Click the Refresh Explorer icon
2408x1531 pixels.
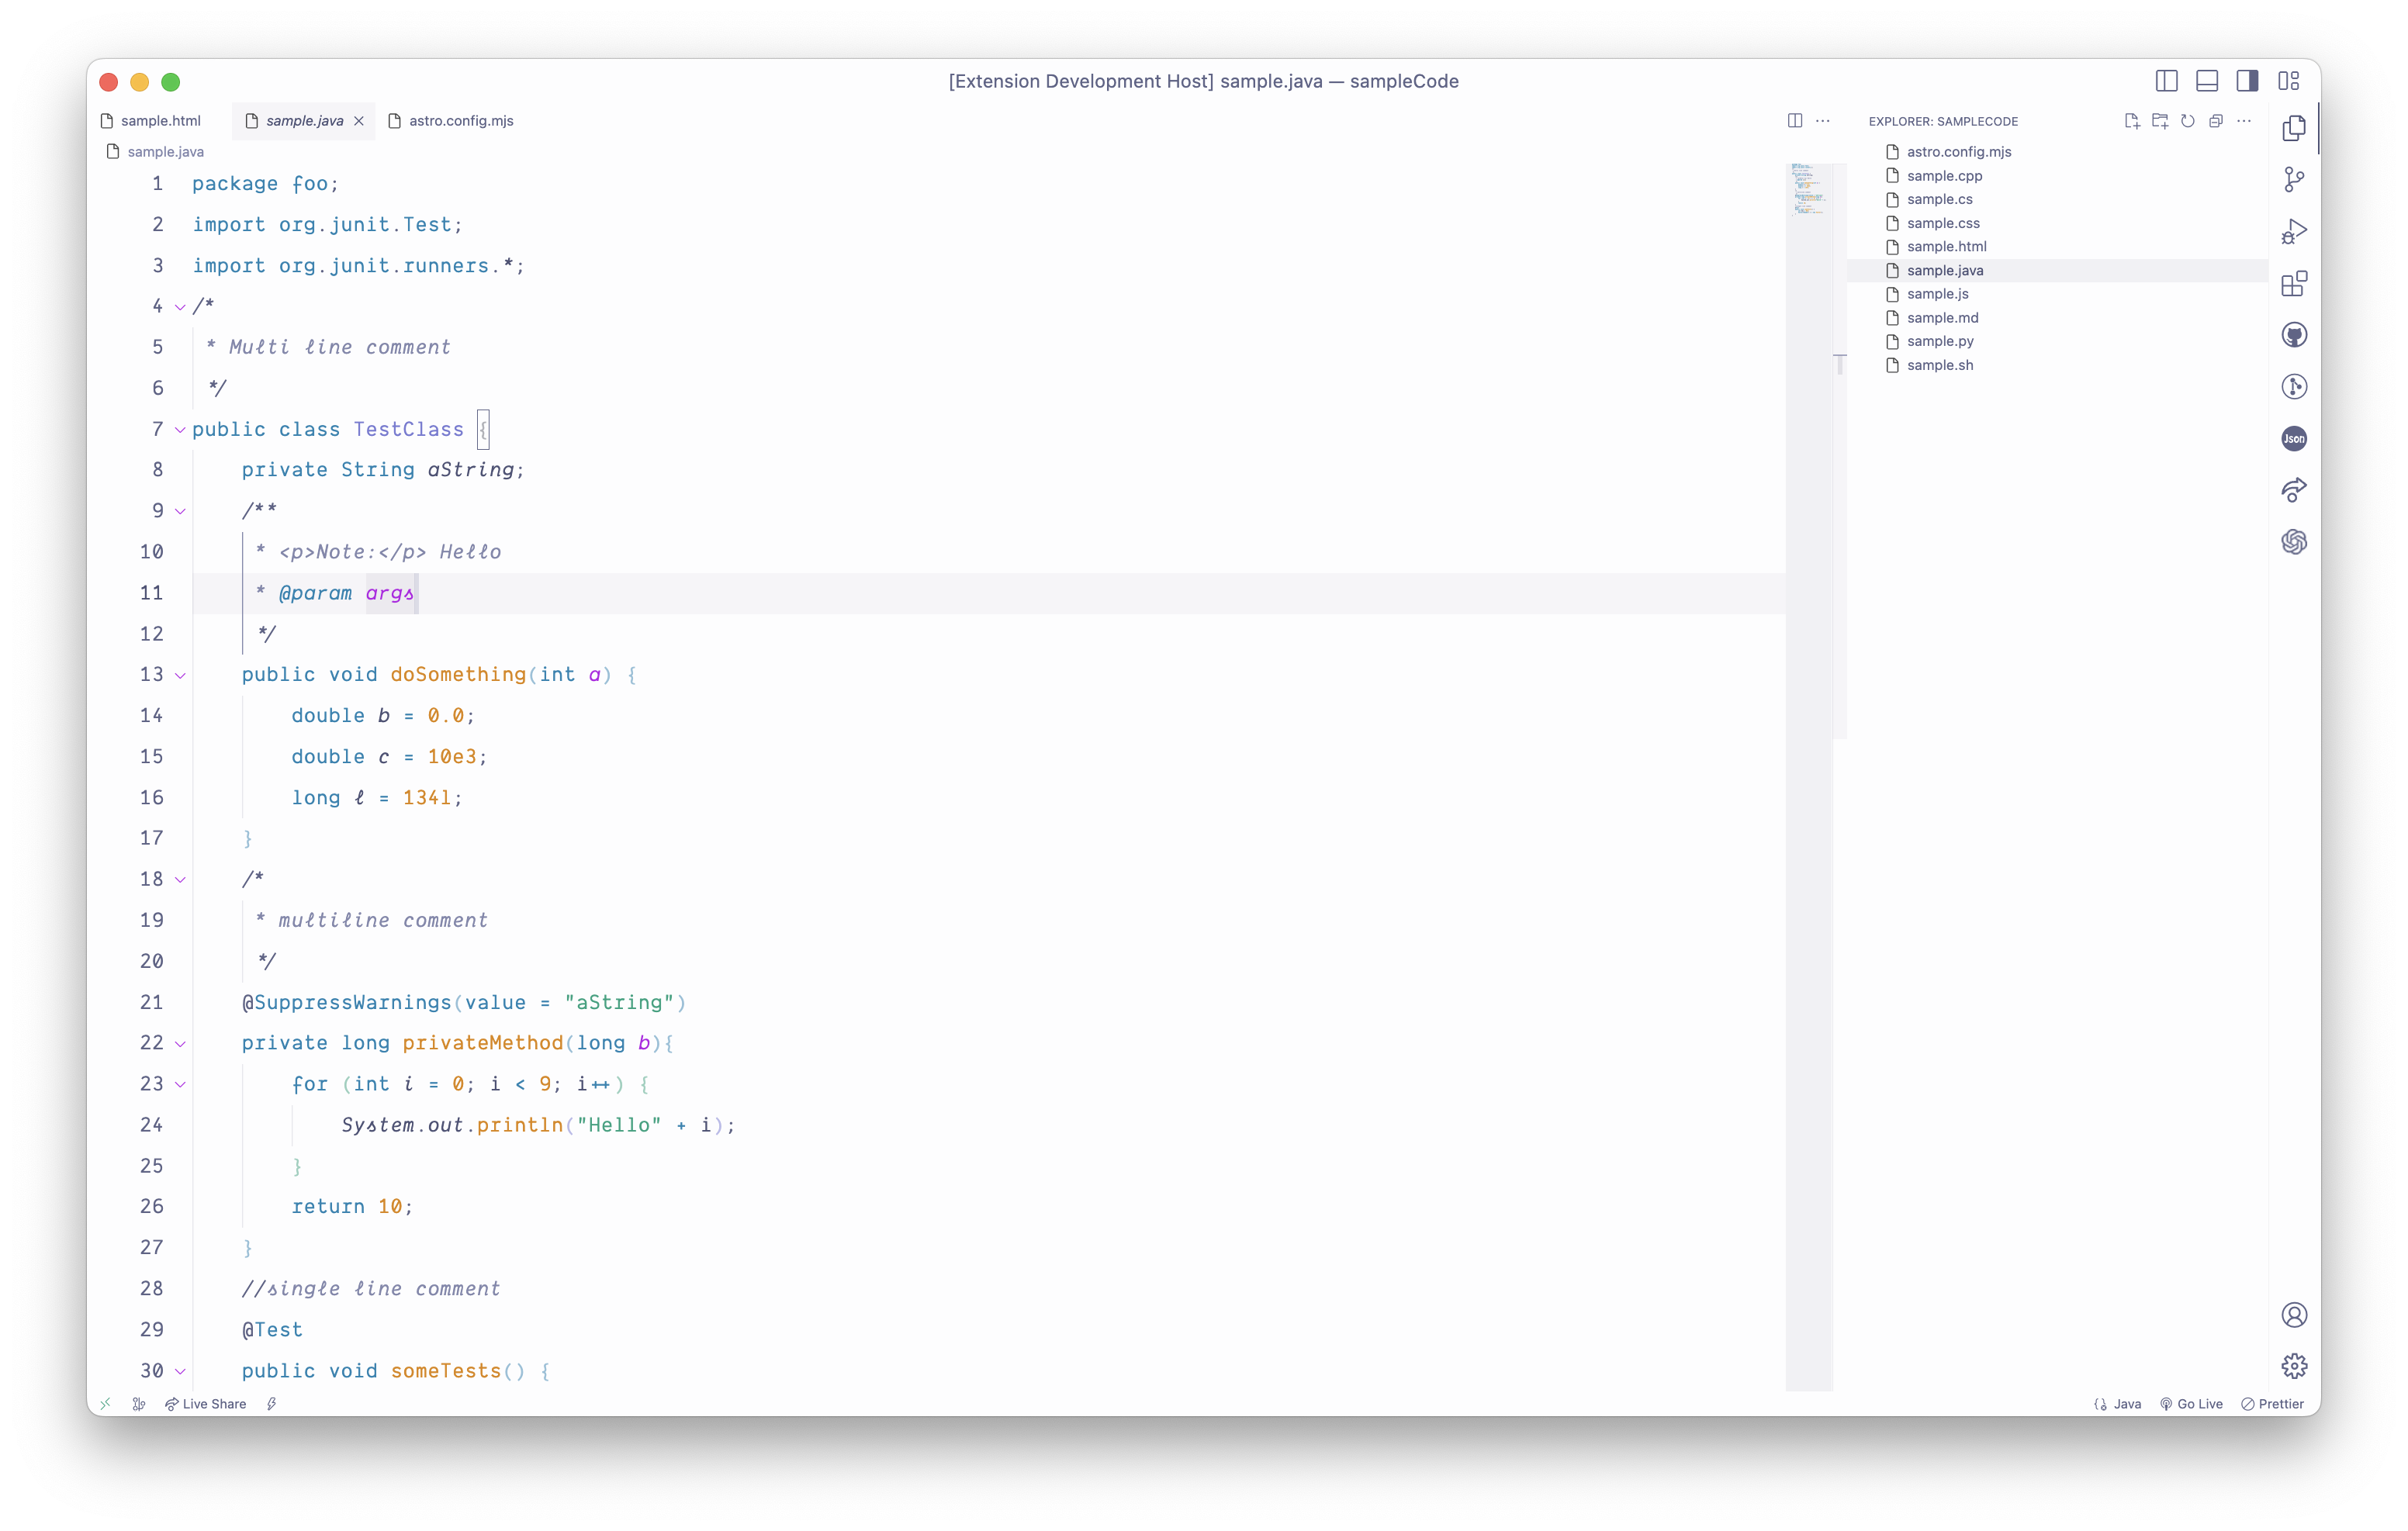click(x=2188, y=121)
